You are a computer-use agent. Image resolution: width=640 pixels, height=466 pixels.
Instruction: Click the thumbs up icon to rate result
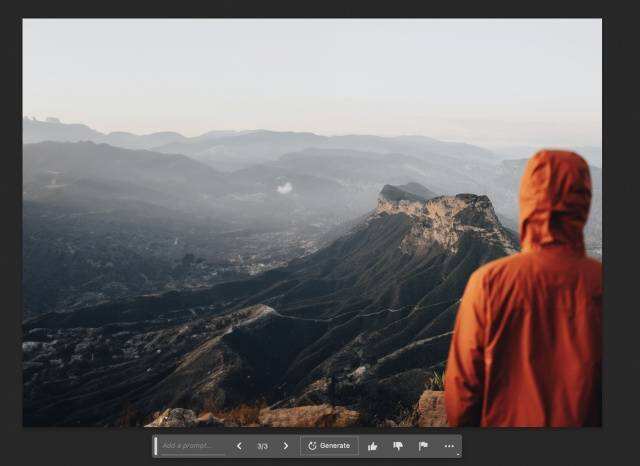point(372,446)
